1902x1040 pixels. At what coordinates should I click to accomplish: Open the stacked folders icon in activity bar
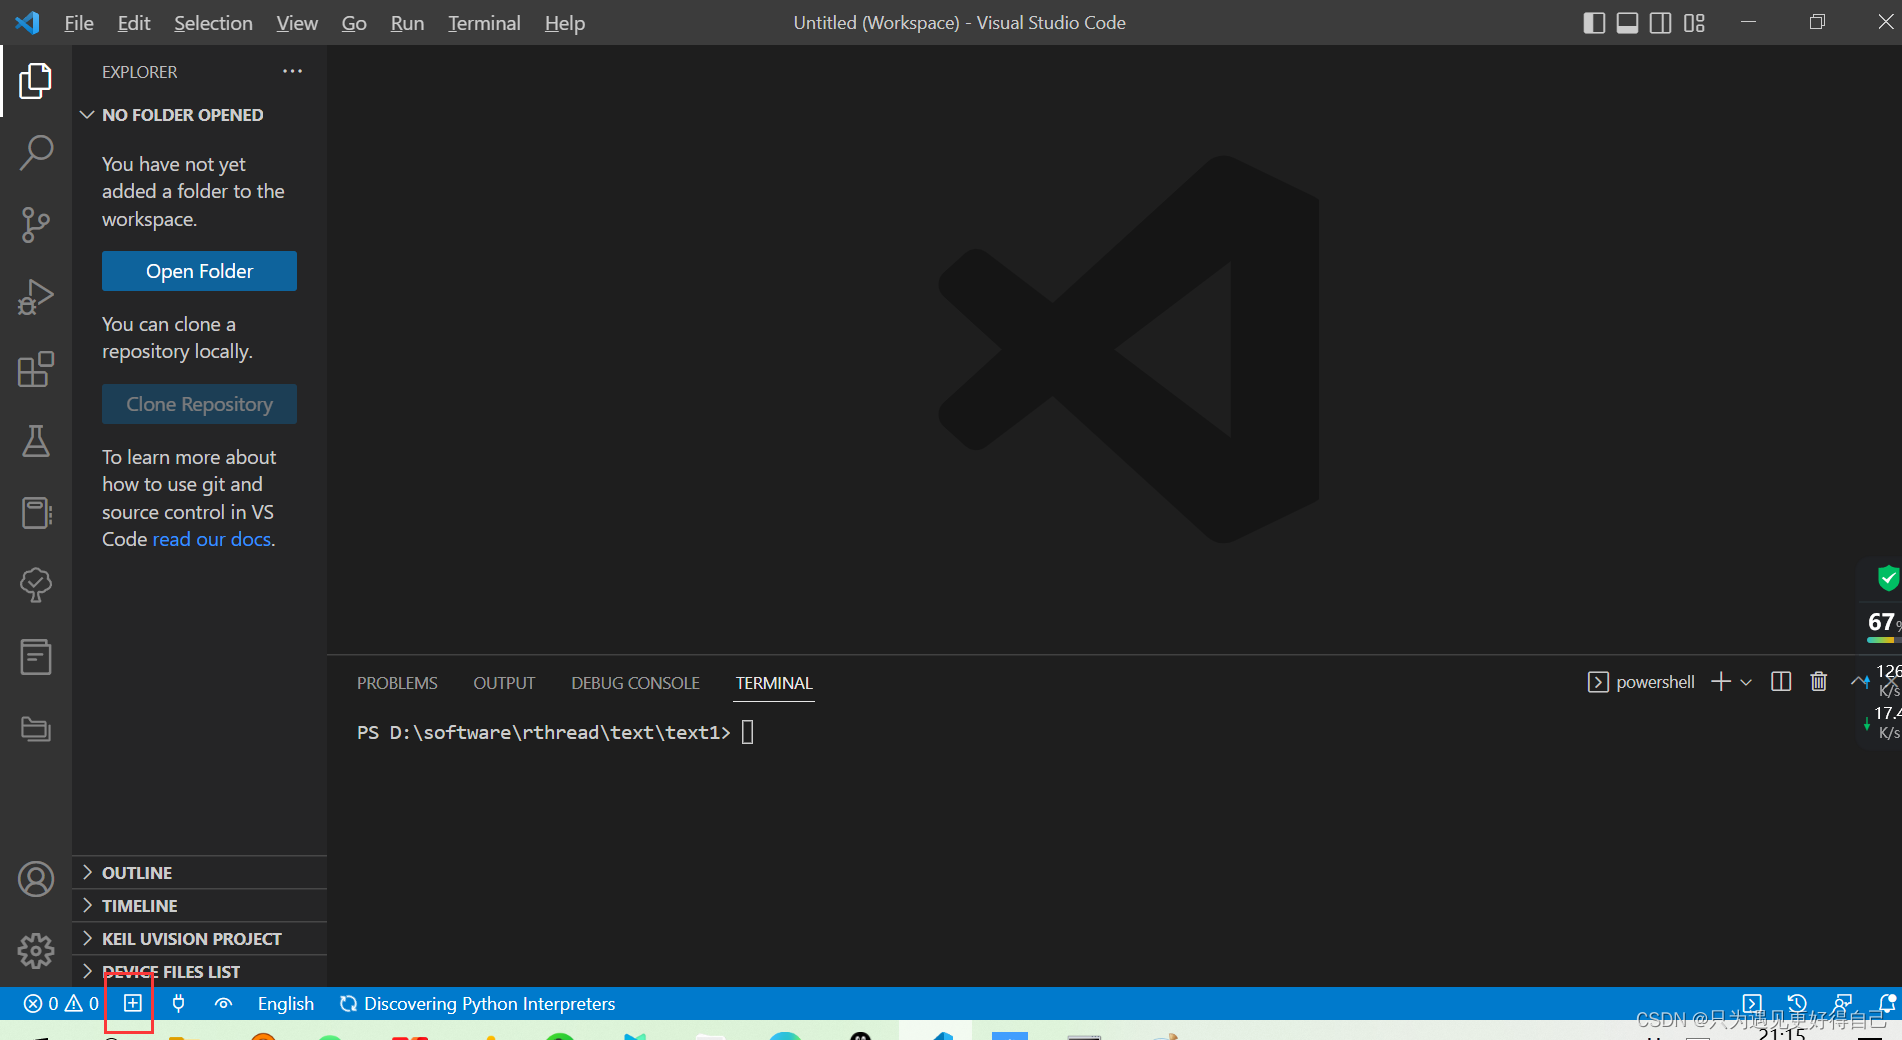pos(36,729)
